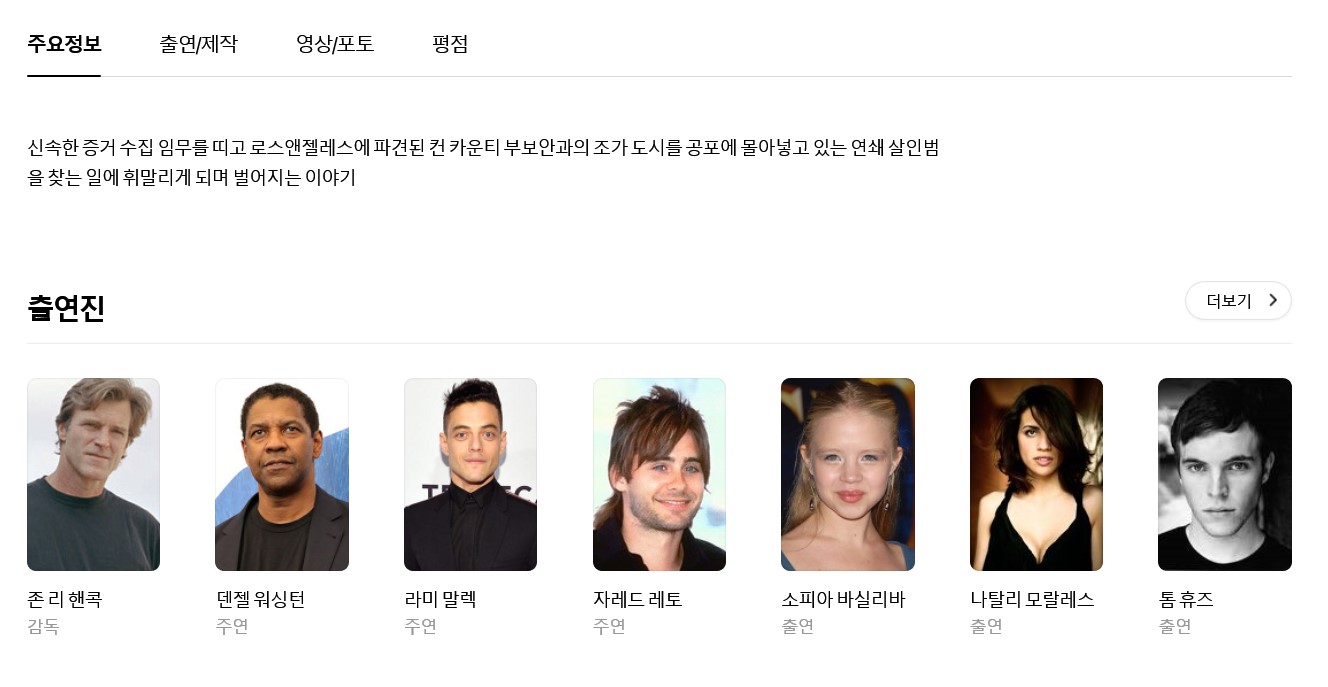
Task: Go to the 평점 tab
Action: [450, 44]
